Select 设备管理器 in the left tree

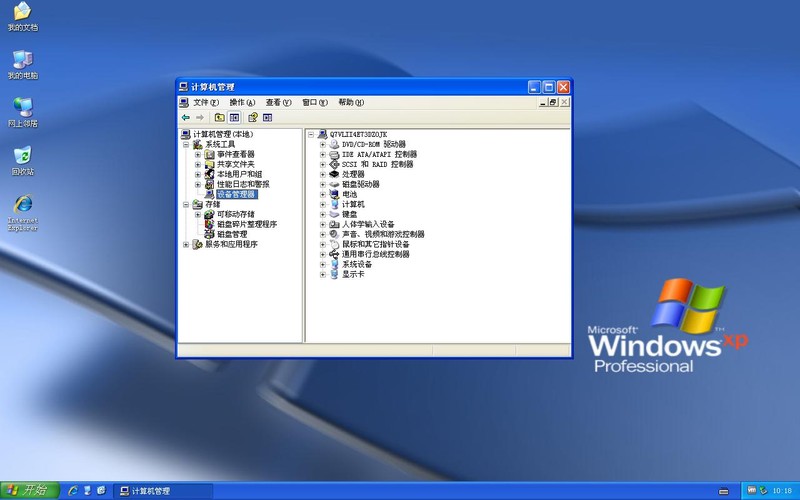pos(236,194)
